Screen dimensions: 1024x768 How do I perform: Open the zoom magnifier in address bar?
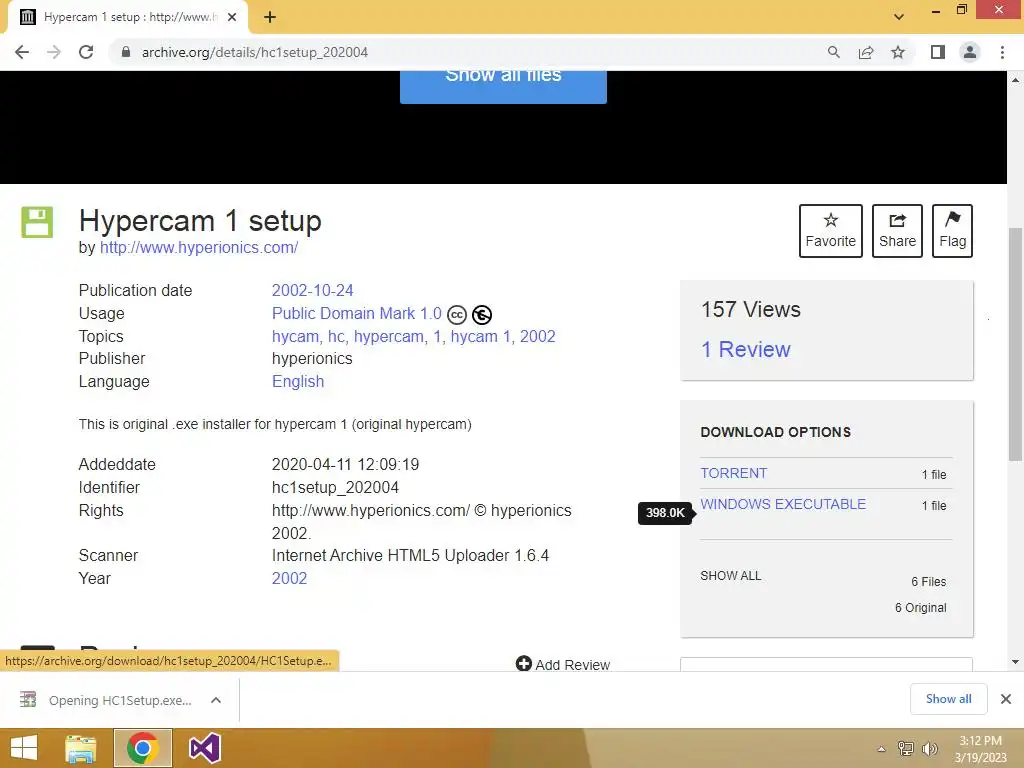tap(833, 52)
